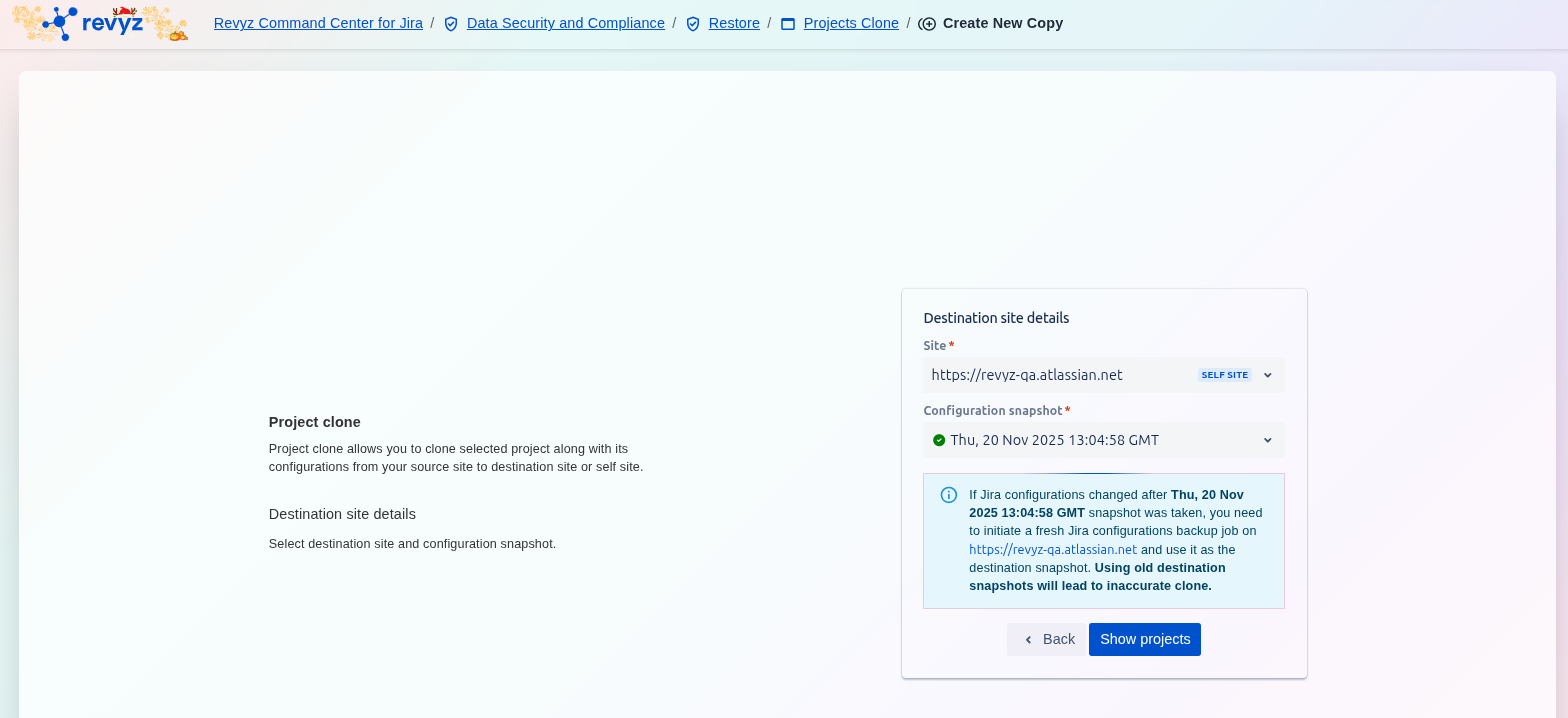
Task: Click the Santa hat on the Revyz logo
Action: click(x=124, y=11)
